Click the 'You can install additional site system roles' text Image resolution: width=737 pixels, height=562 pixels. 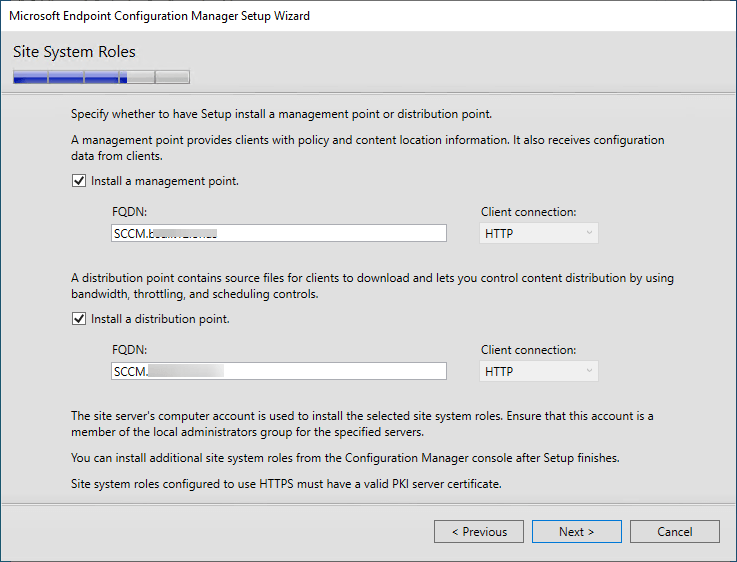(x=345, y=458)
